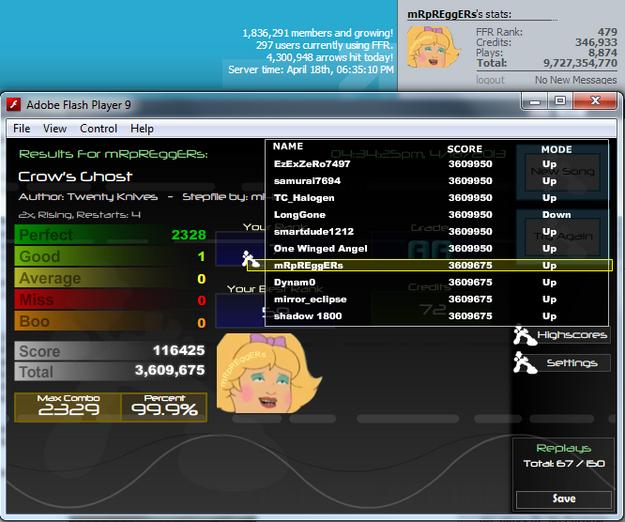Open the View menu

click(55, 129)
